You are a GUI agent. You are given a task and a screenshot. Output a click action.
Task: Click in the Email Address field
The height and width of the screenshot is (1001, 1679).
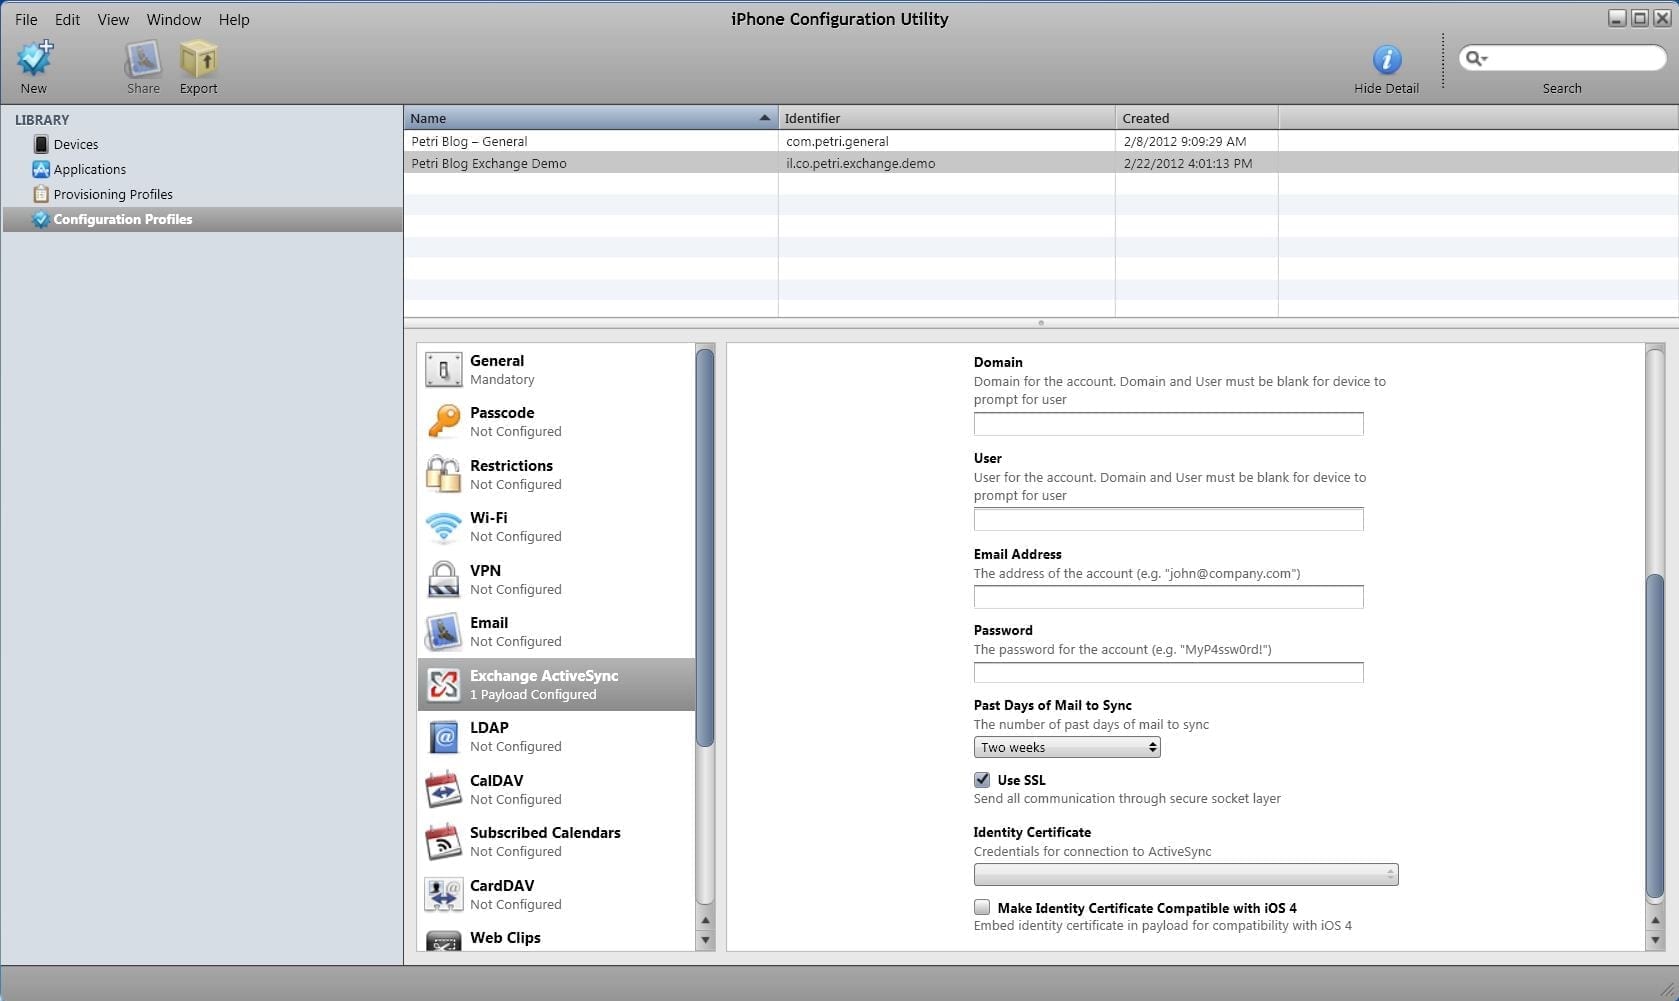tap(1168, 597)
